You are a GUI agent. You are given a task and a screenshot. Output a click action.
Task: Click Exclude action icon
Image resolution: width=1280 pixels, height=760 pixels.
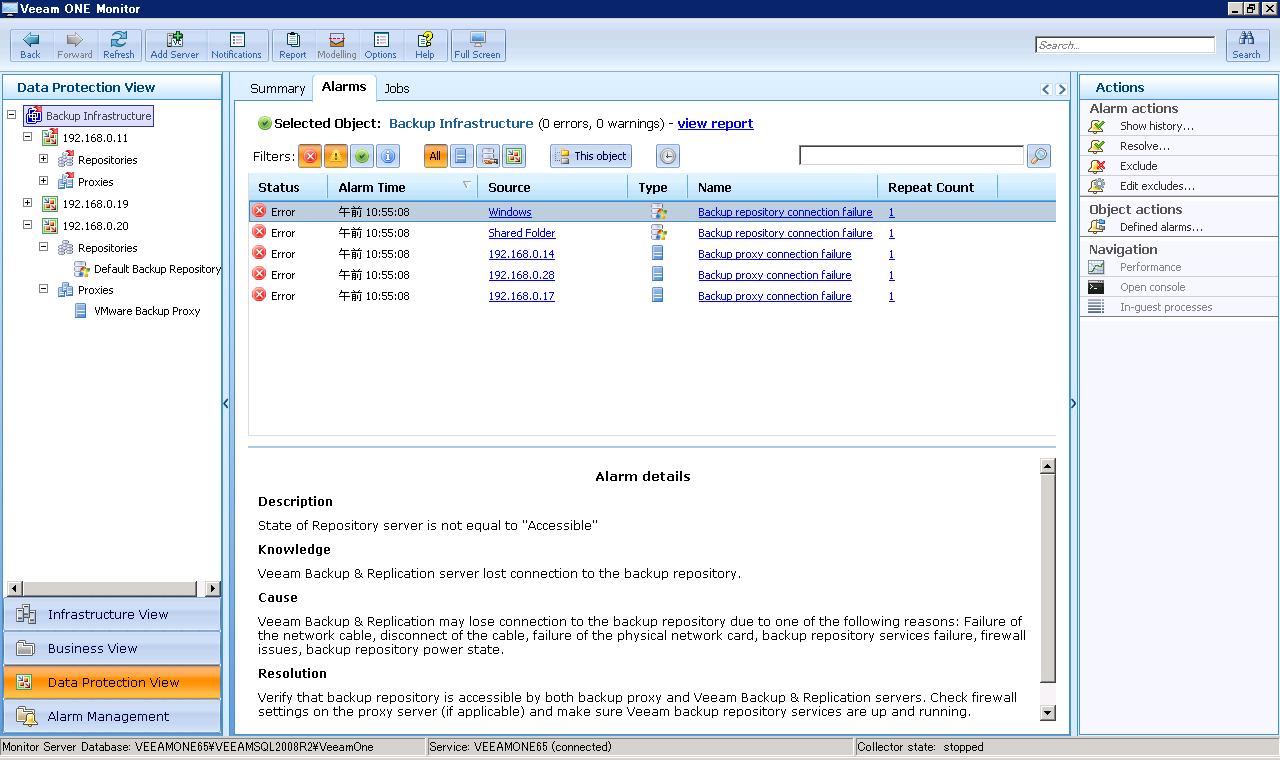tap(1097, 166)
